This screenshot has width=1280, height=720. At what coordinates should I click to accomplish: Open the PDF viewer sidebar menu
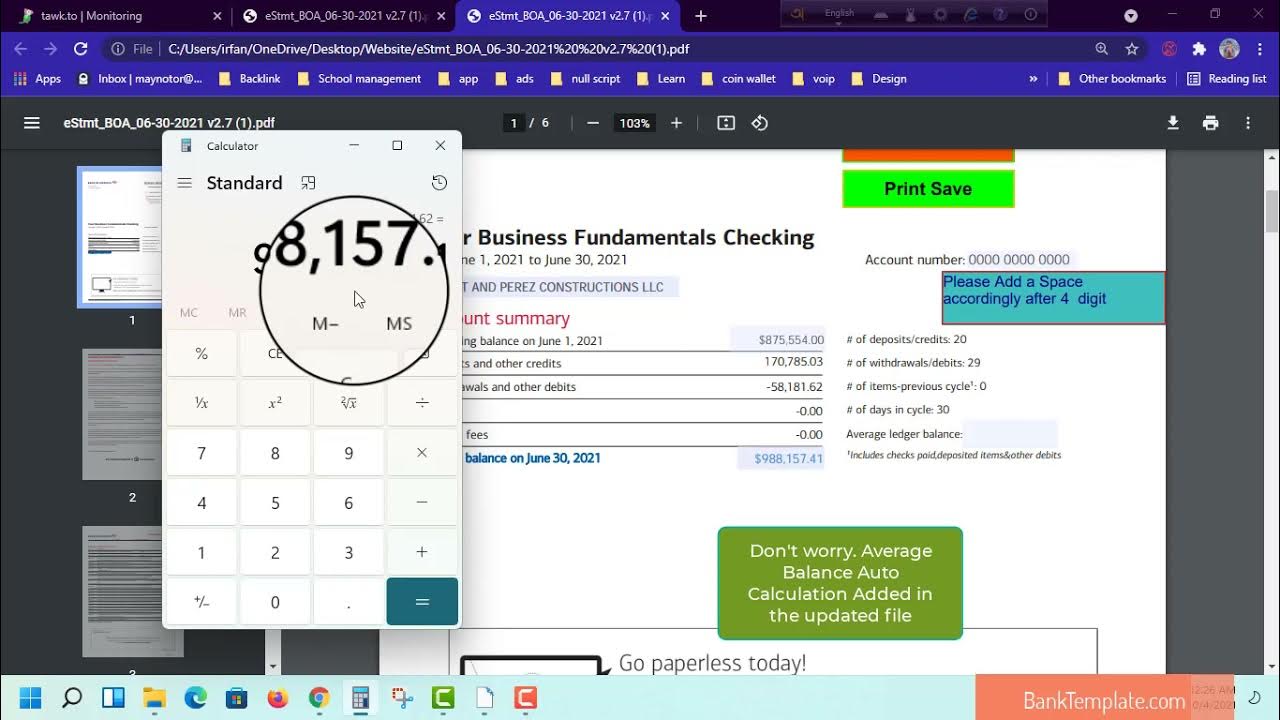coord(32,123)
